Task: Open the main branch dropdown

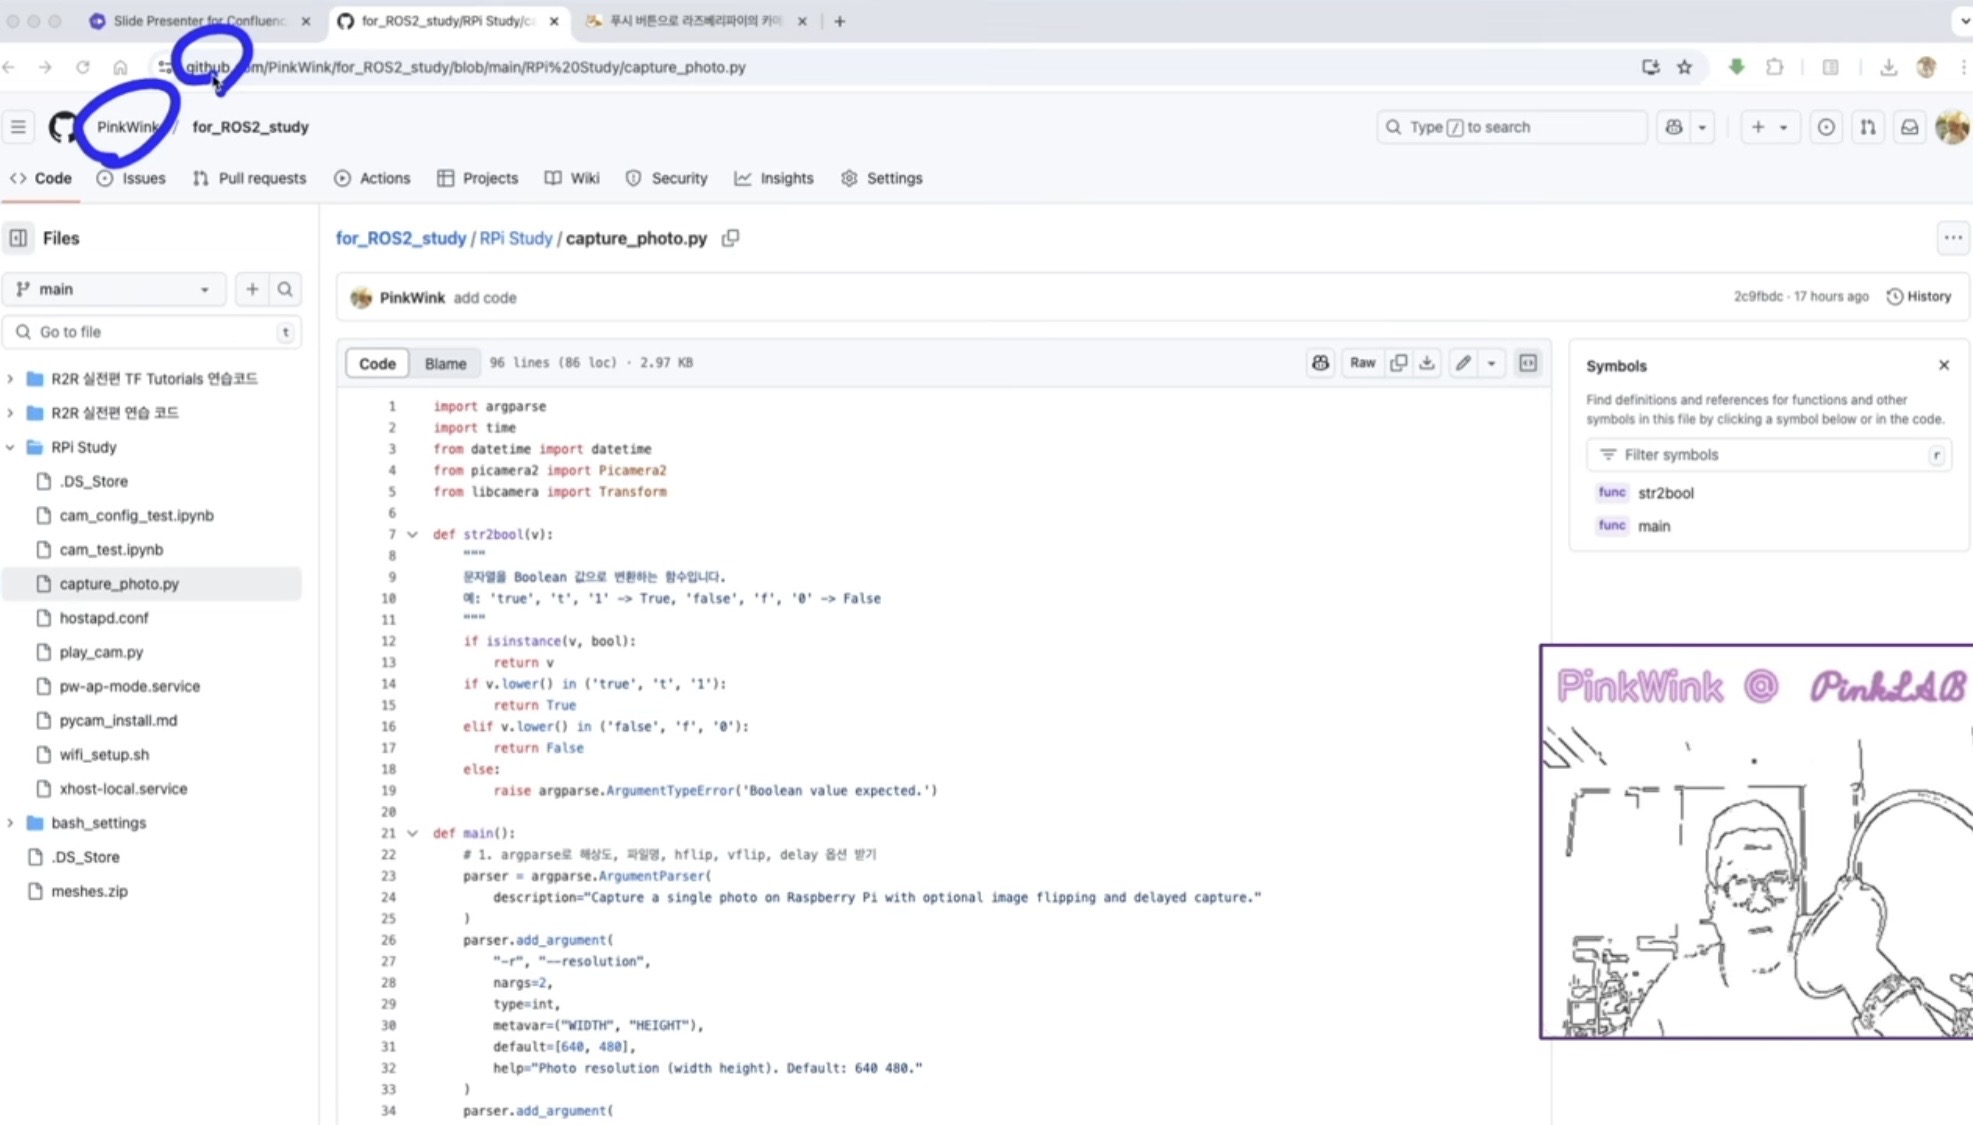Action: tap(114, 289)
